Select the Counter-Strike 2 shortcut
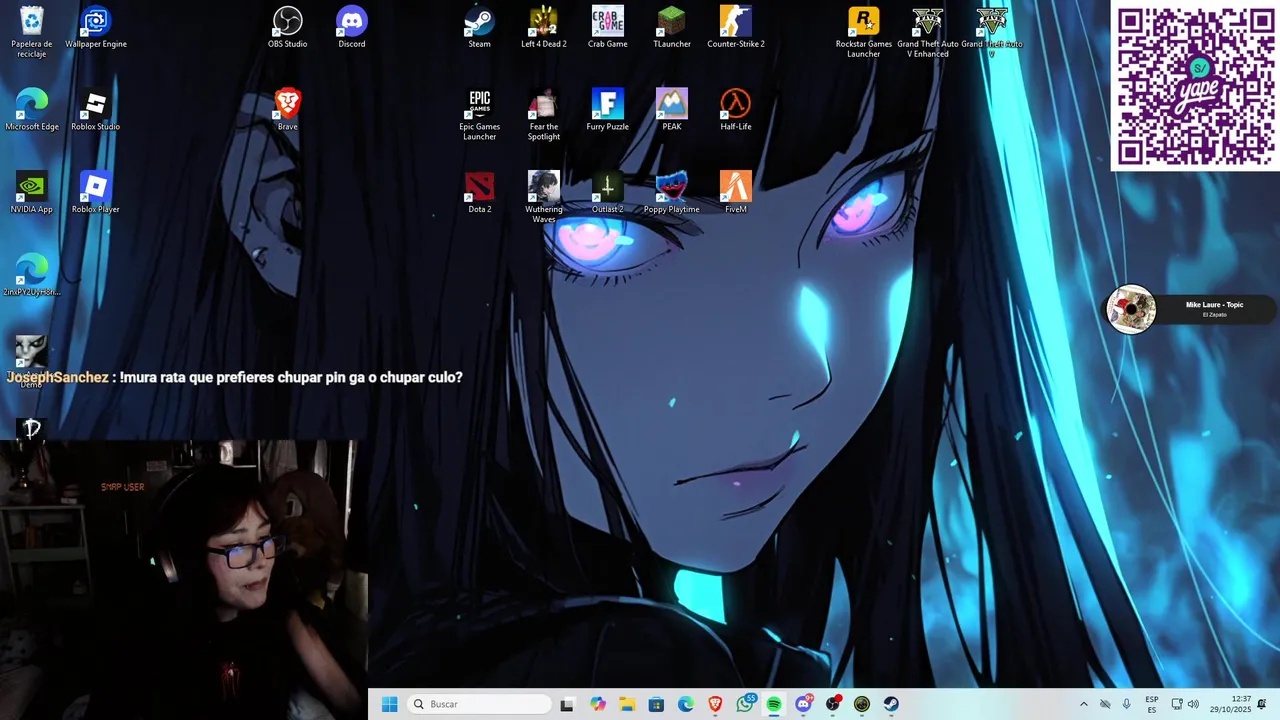Image resolution: width=1280 pixels, height=720 pixels. [x=735, y=26]
